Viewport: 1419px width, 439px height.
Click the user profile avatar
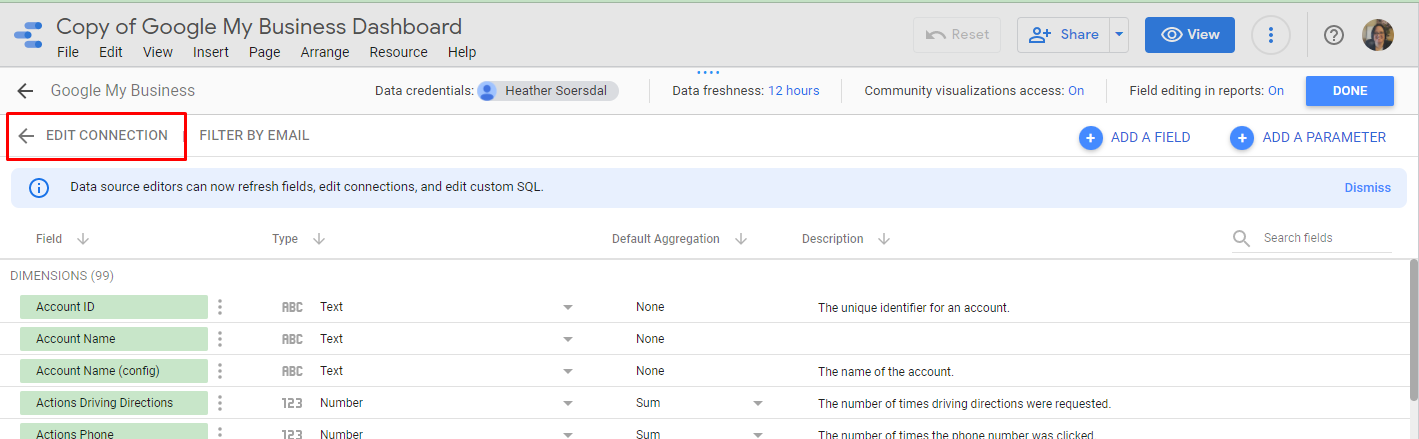click(1377, 35)
